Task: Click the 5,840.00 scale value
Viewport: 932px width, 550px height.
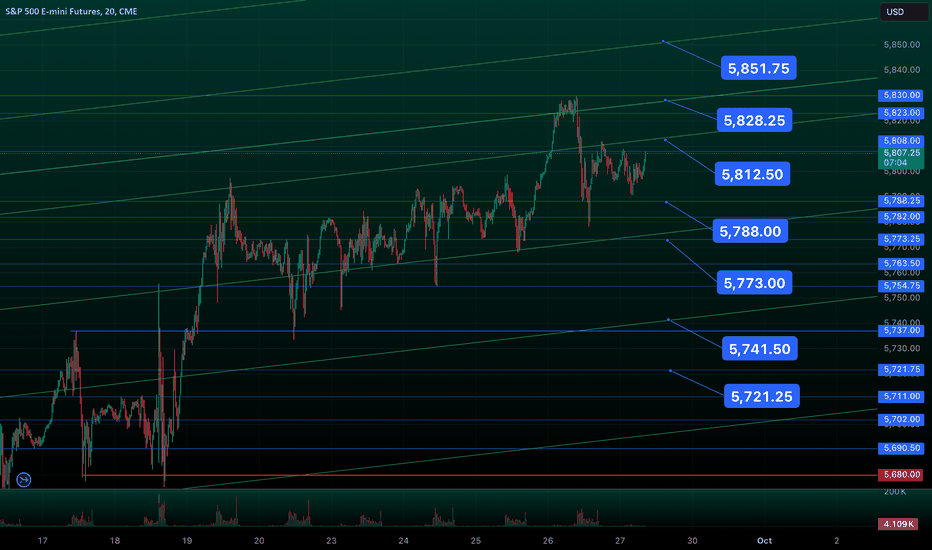Action: click(902, 70)
